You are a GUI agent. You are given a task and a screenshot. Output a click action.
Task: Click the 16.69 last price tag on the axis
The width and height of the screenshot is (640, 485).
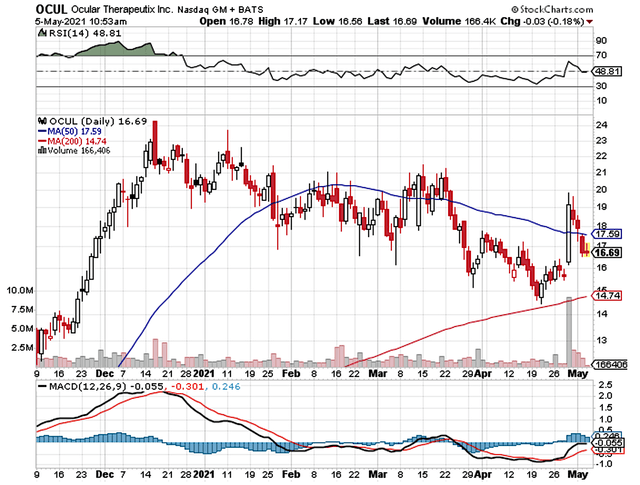click(x=608, y=253)
